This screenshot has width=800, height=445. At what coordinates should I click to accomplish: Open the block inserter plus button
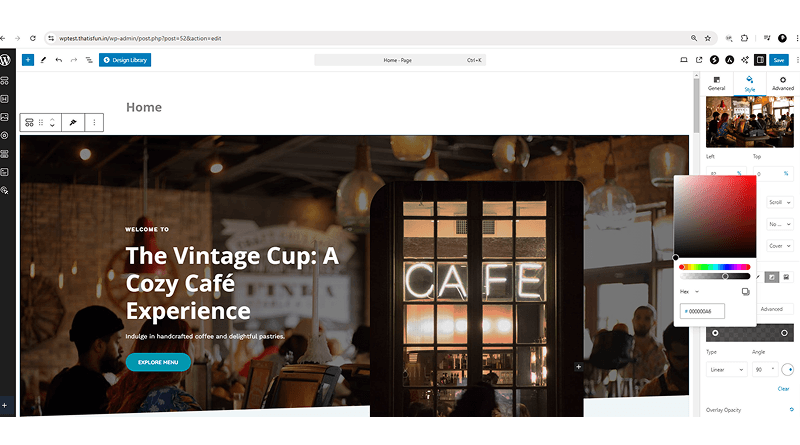point(28,60)
